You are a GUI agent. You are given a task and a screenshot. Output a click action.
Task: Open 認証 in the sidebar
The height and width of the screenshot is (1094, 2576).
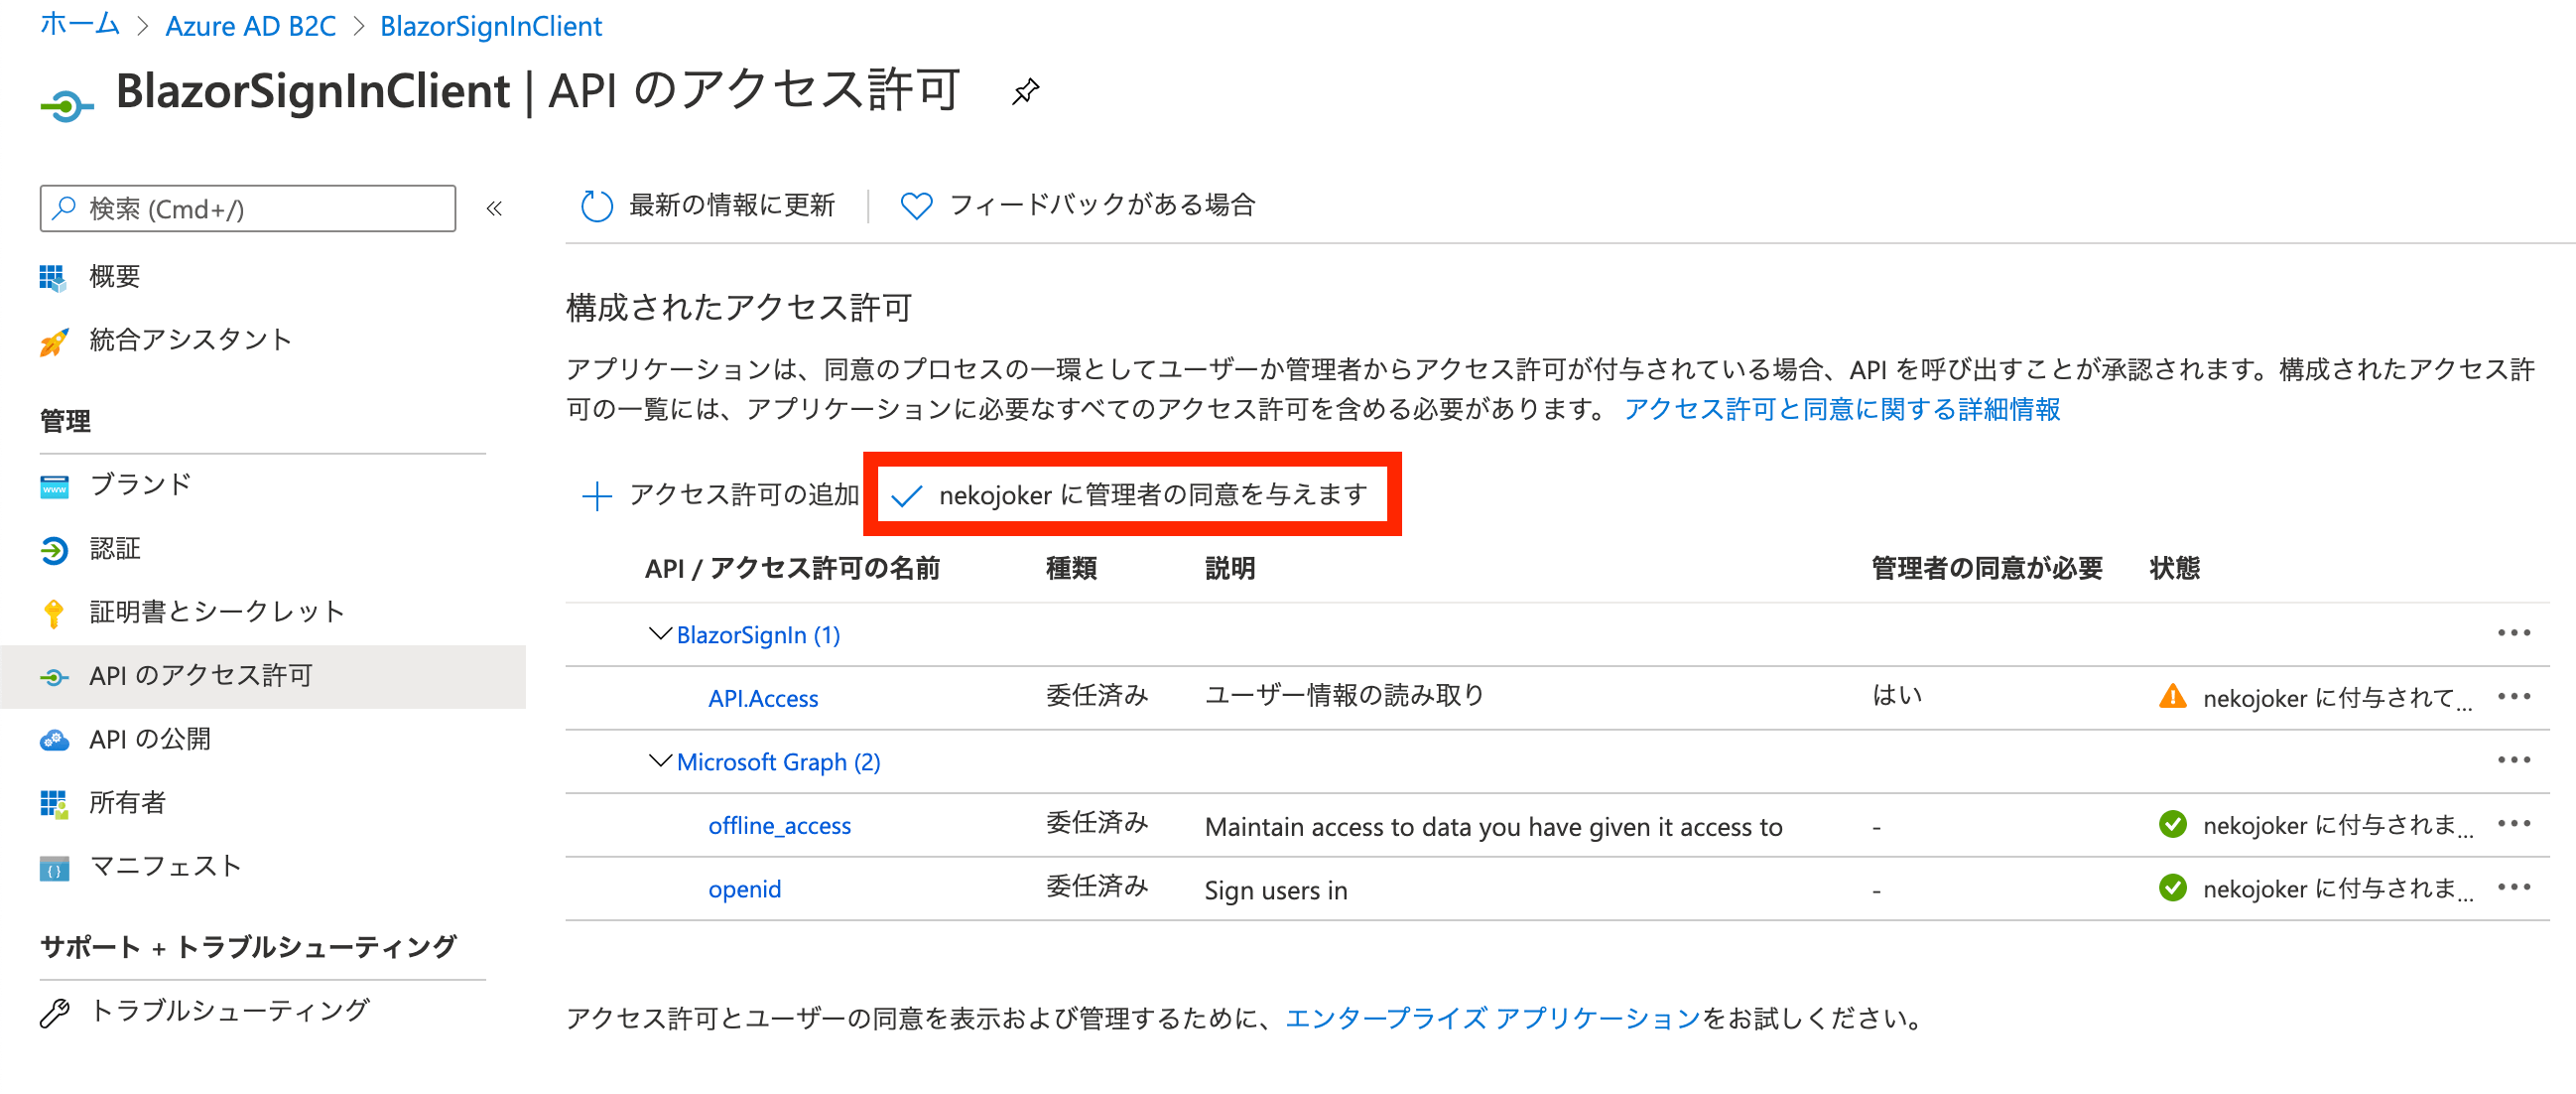pyautogui.click(x=114, y=549)
